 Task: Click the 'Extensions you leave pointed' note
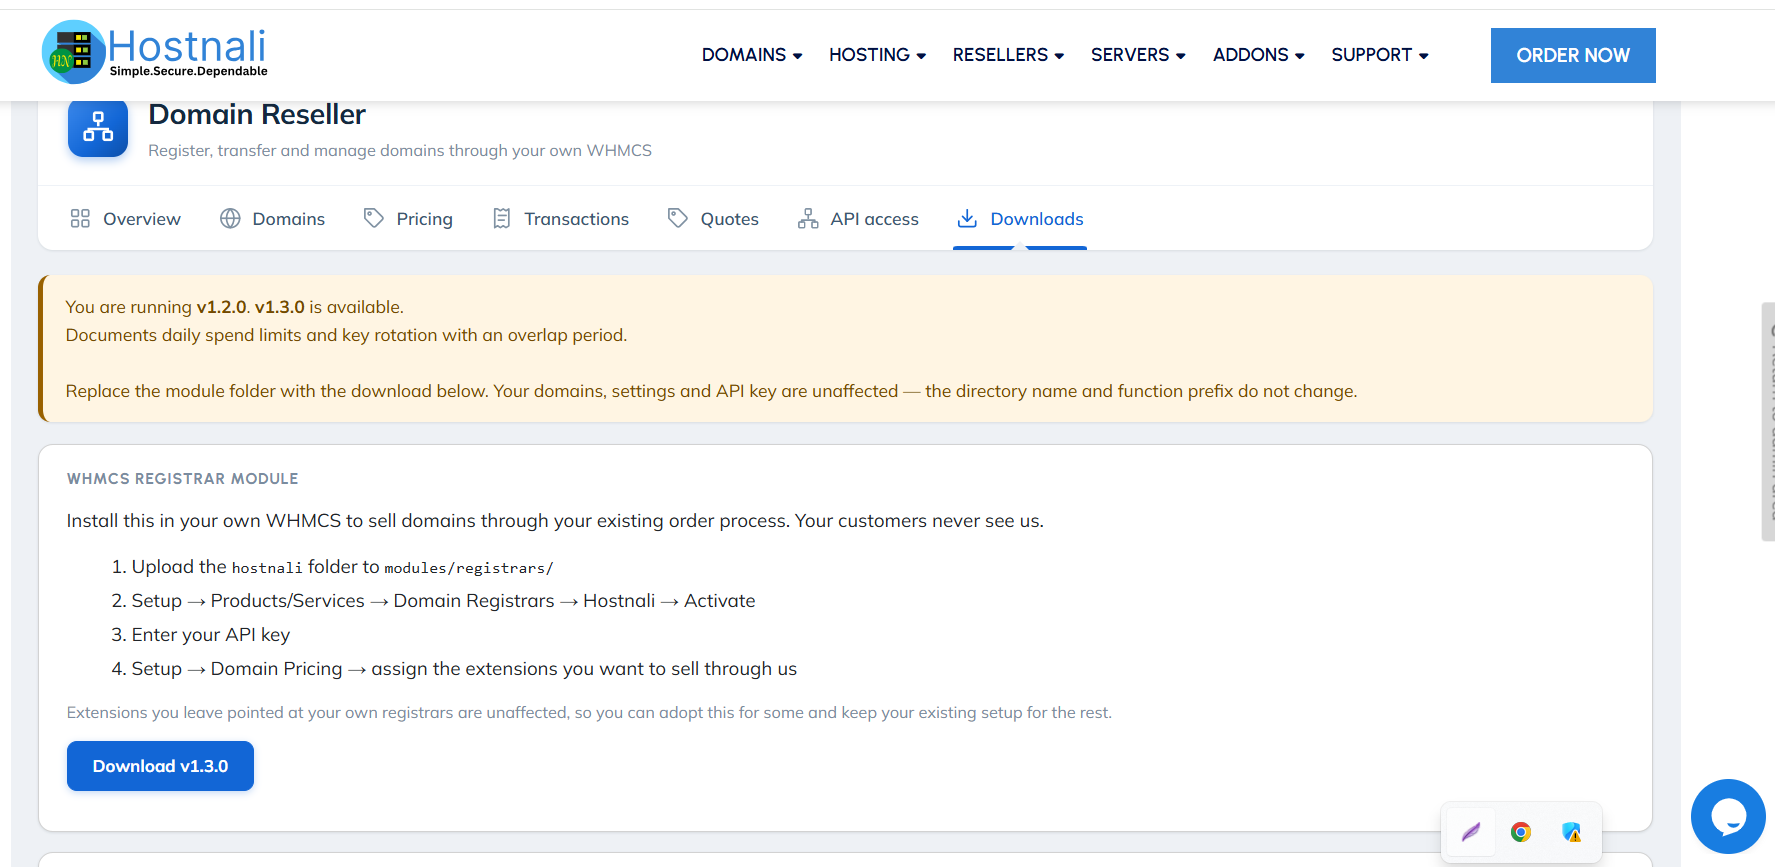[589, 713]
